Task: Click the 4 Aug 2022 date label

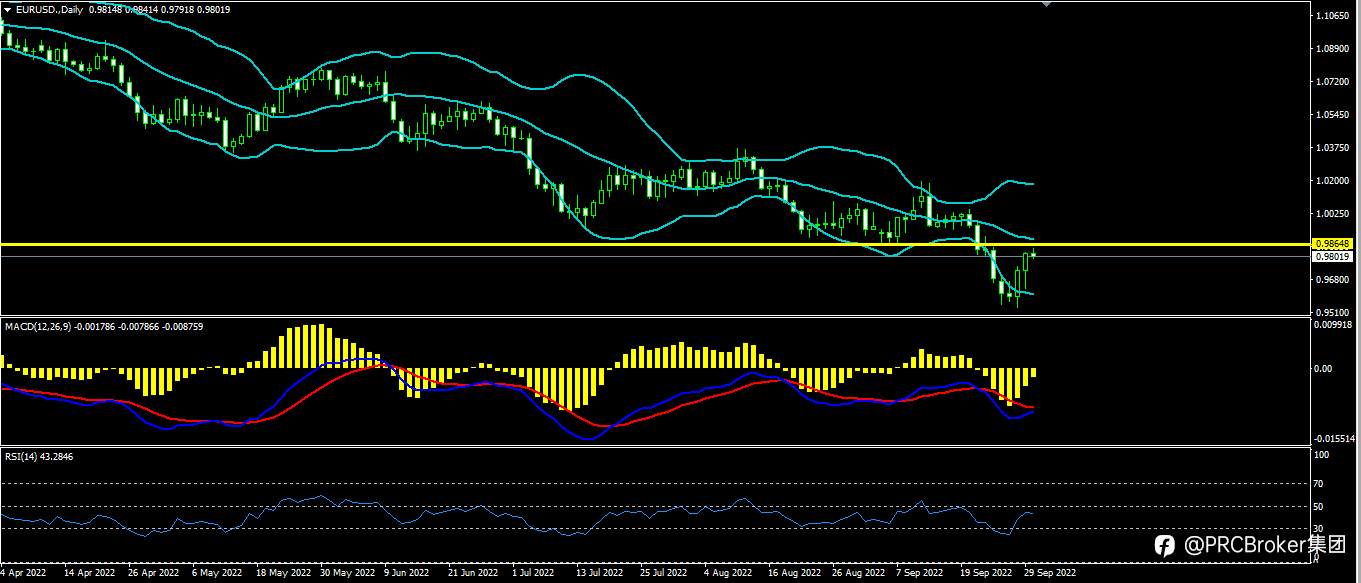Action: tap(728, 574)
